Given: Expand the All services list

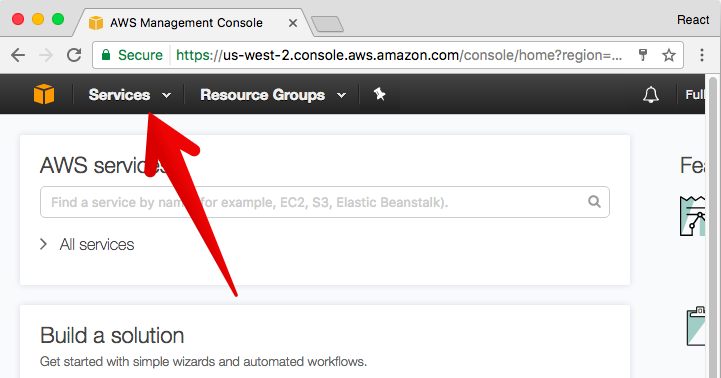Looking at the screenshot, I should [x=87, y=244].
